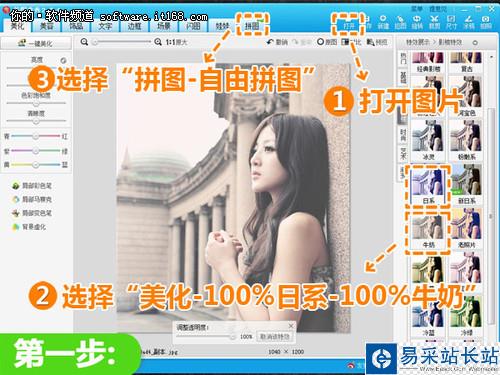
Task: Adjust the zoom slider track
Action: (122, 42)
